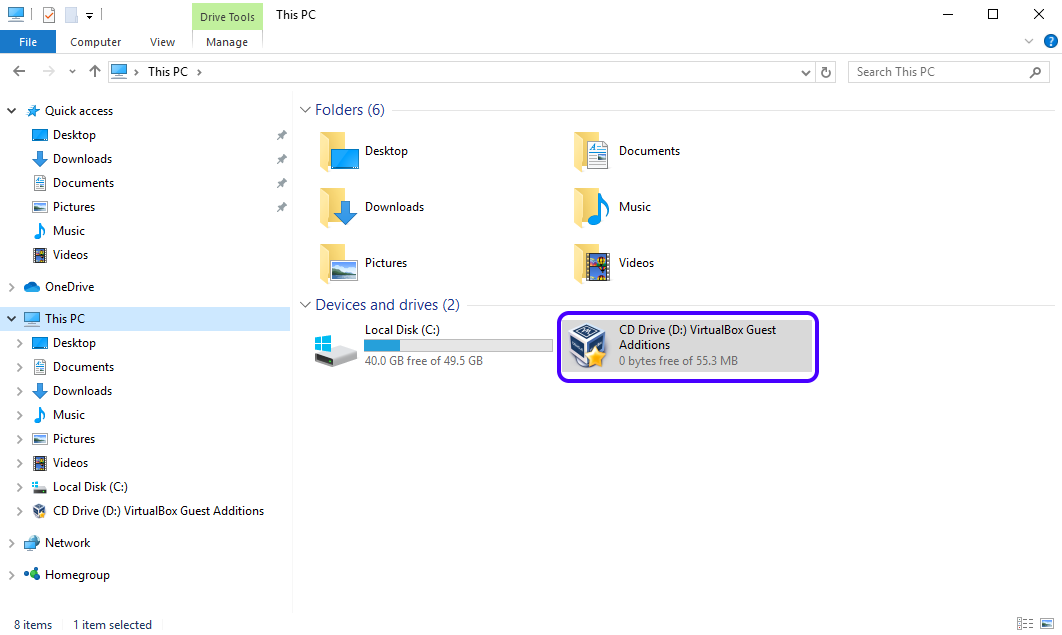Open the File menu tab
This screenshot has height=635, width=1062.
(28, 42)
